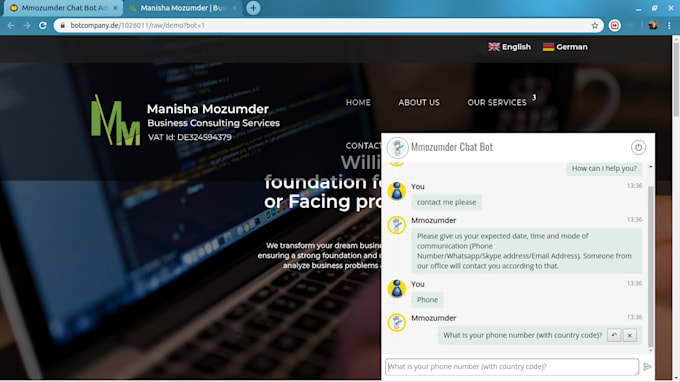Click the VAT Id DE324594379 text
Image resolution: width=680 pixels, height=382 pixels.
tap(190, 137)
